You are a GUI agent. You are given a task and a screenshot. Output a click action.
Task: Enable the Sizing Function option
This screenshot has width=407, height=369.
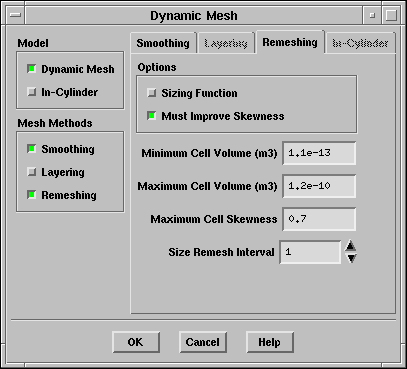[x=152, y=93]
